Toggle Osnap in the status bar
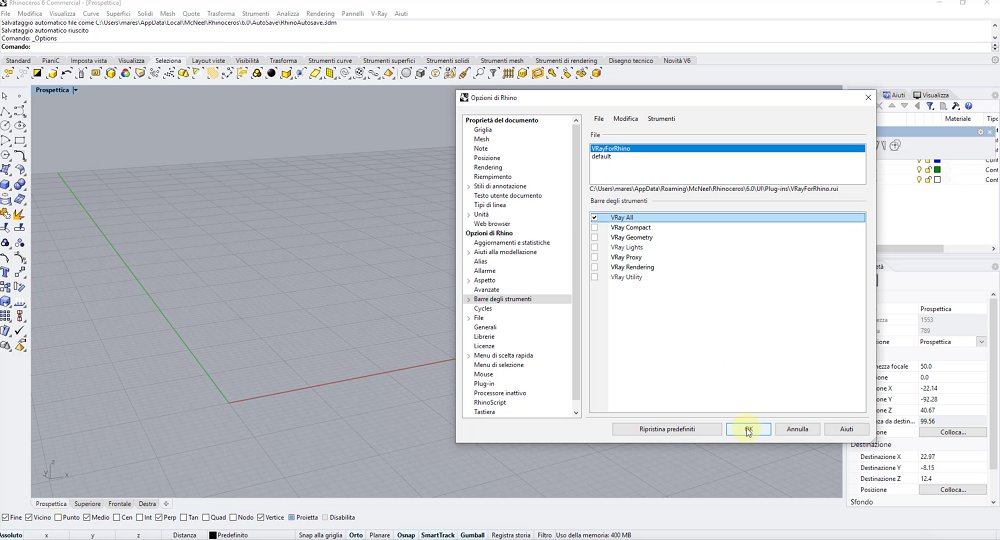Screen dimensions: 1000x540 pyautogui.click(x=406, y=535)
